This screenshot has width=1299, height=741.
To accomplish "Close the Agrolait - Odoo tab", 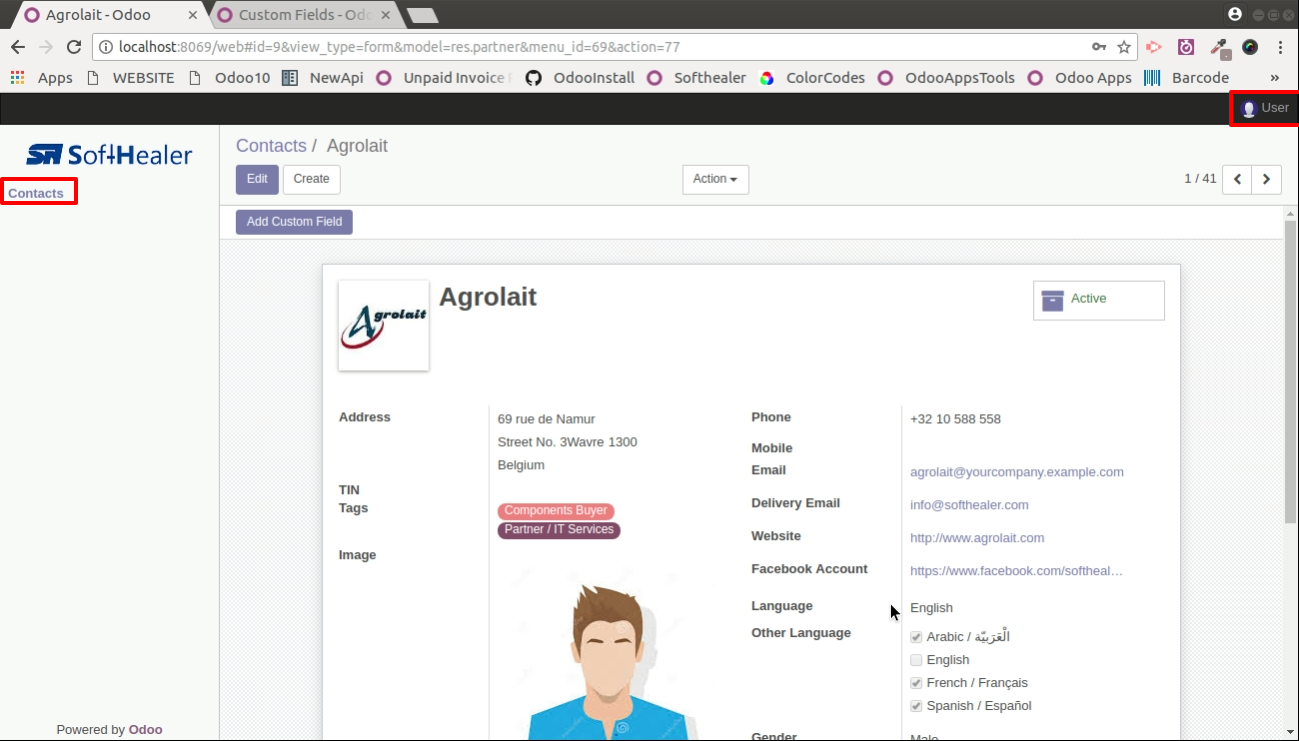I will (193, 15).
